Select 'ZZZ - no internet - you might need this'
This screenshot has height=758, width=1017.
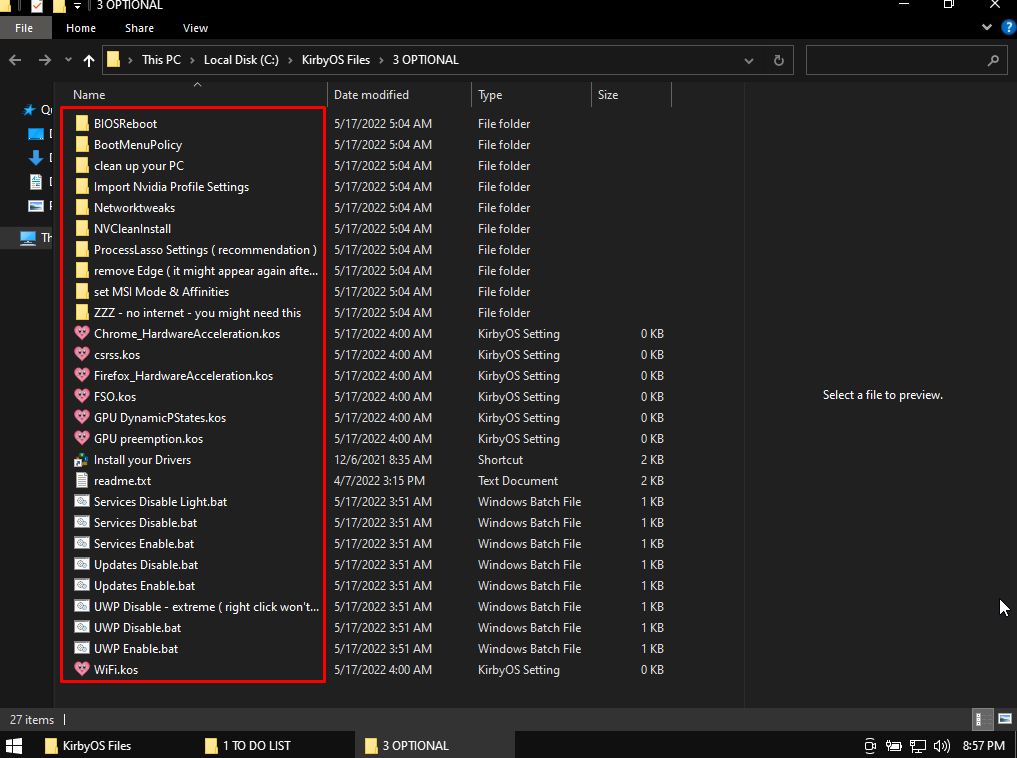tap(197, 313)
